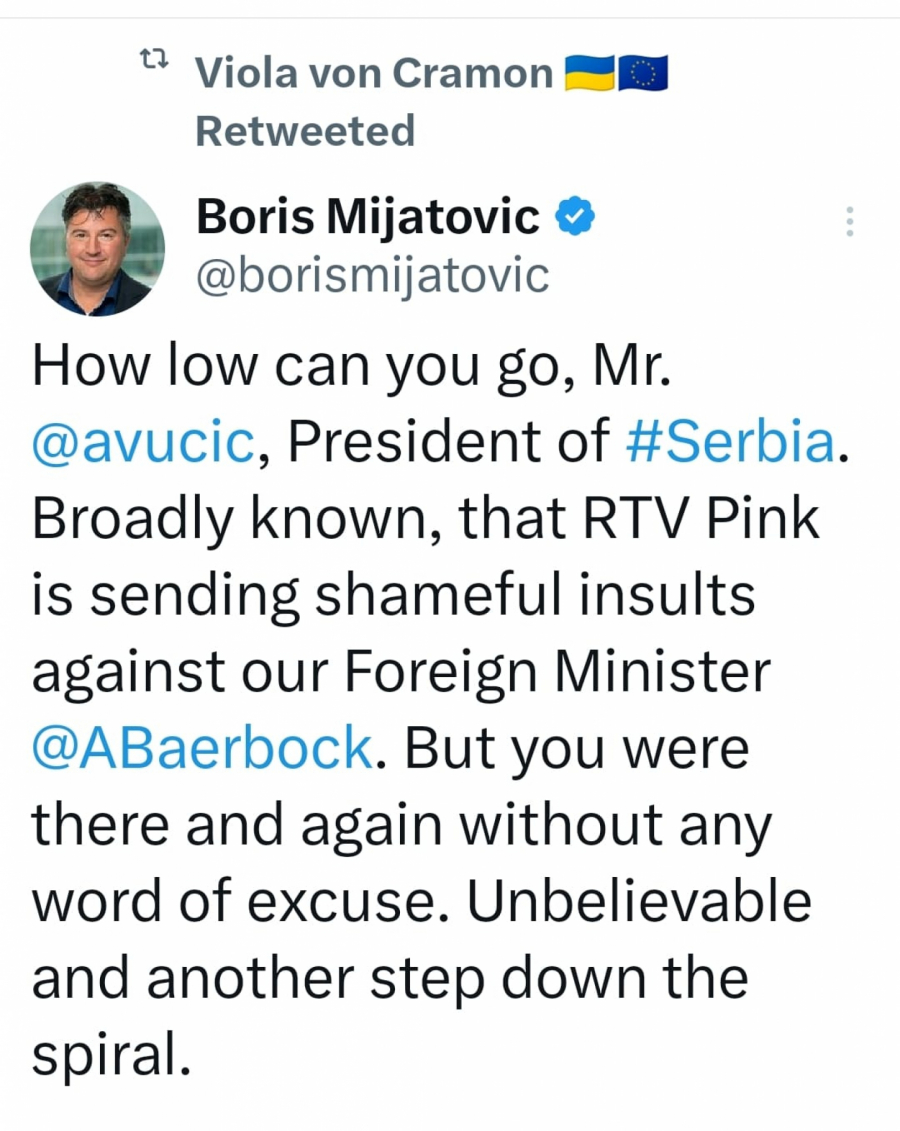This screenshot has width=900, height=1131.
Task: Open the @ABaerbock mention
Action: coord(203,749)
